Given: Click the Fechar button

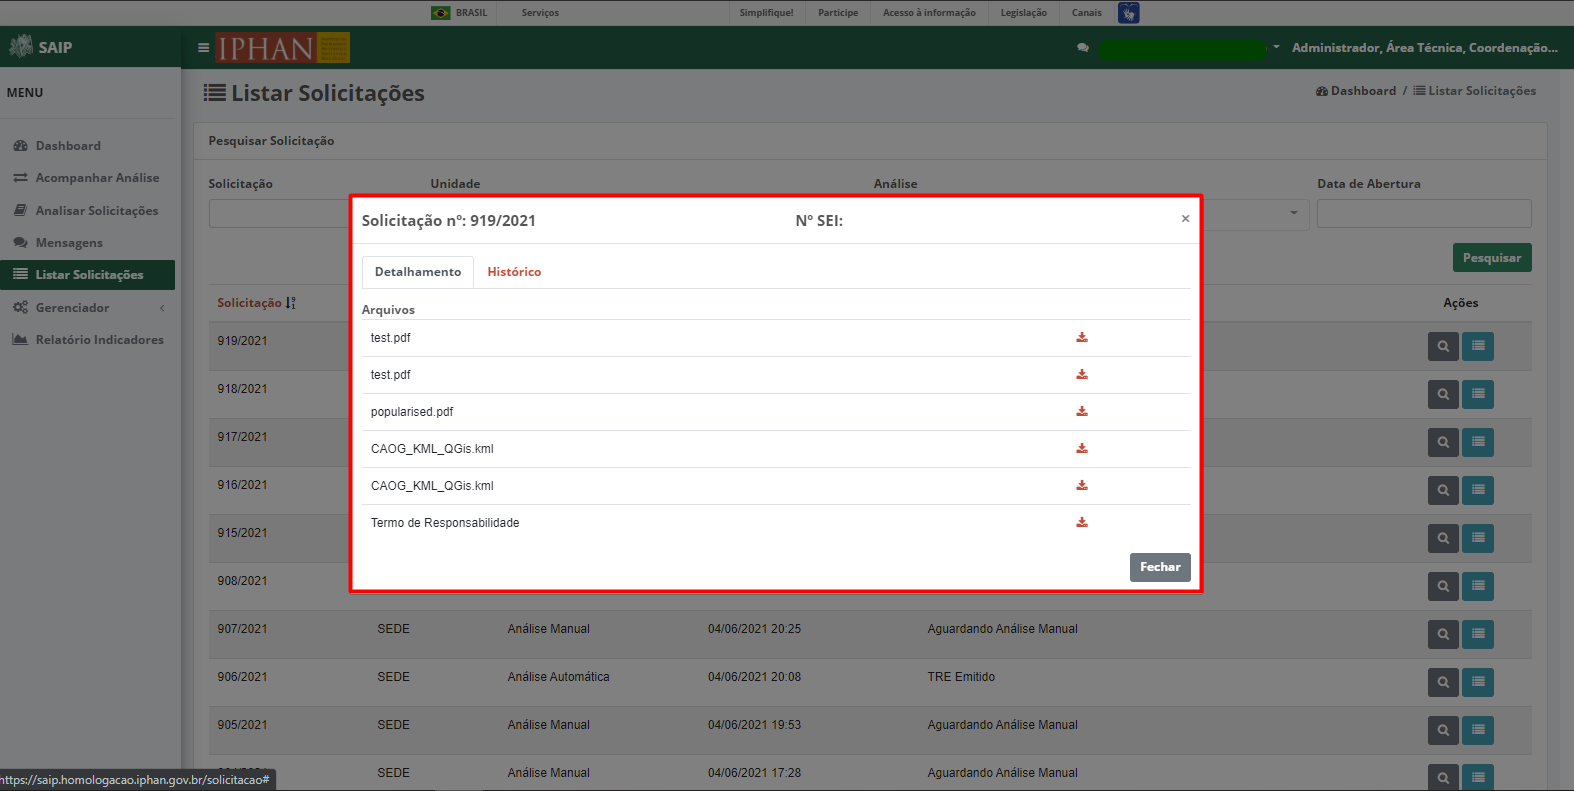Looking at the screenshot, I should click(1160, 567).
